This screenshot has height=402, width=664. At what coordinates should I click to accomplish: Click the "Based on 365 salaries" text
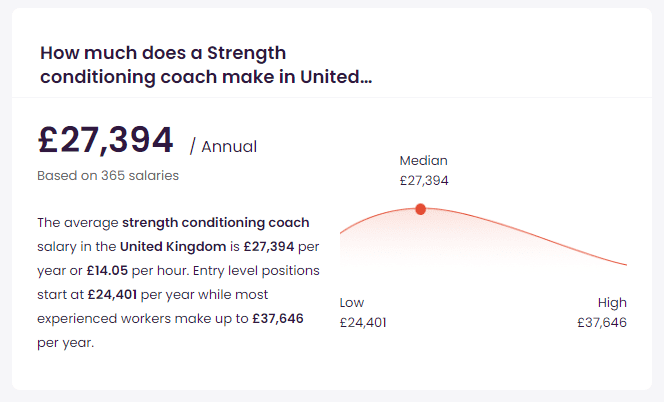(x=108, y=175)
